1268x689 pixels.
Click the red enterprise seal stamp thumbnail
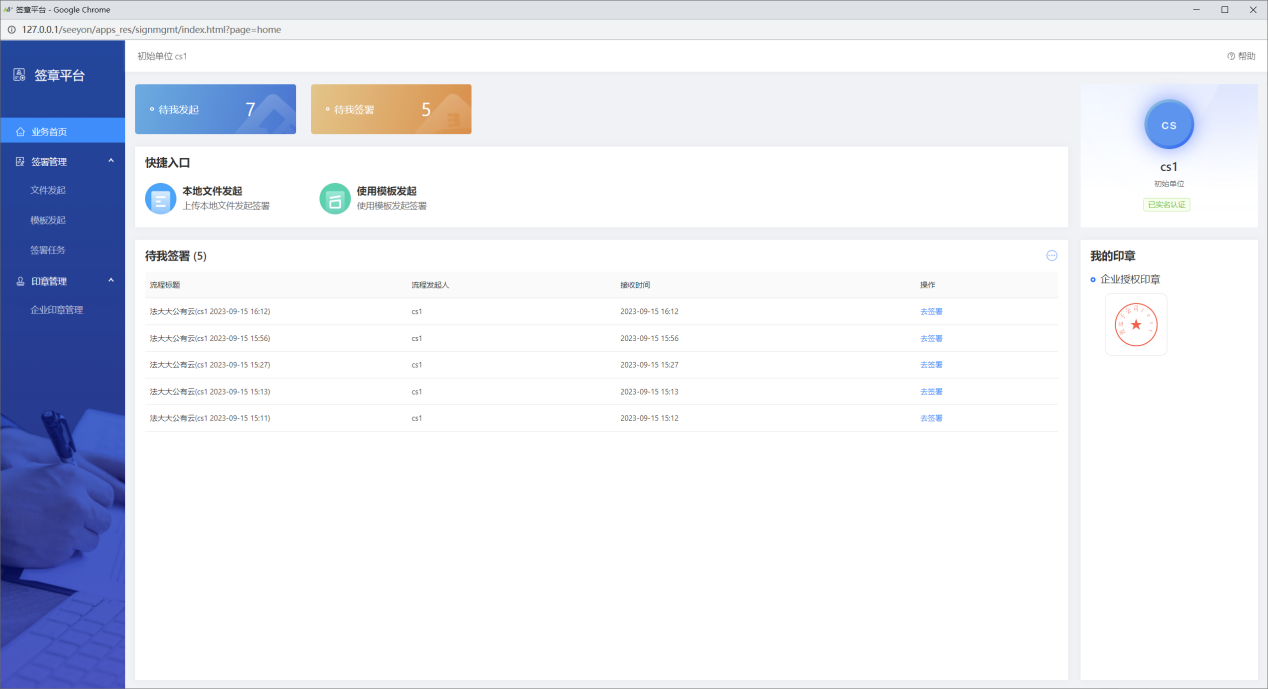(x=1135, y=324)
